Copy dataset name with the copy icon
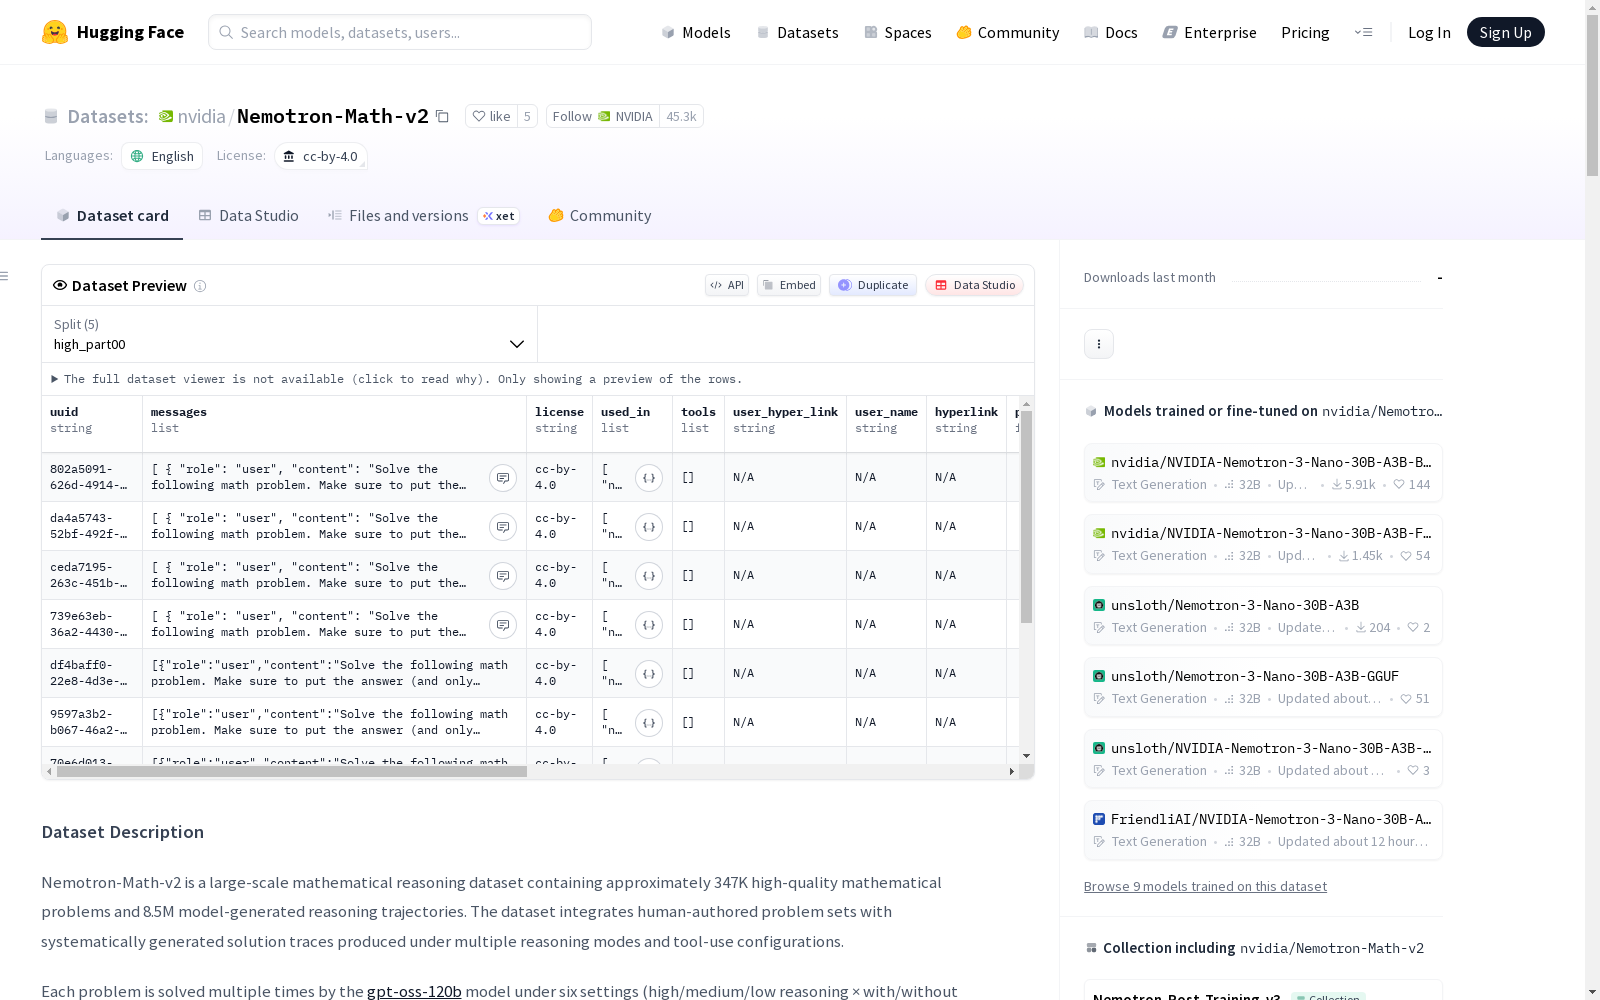The width and height of the screenshot is (1600, 1000). point(442,116)
